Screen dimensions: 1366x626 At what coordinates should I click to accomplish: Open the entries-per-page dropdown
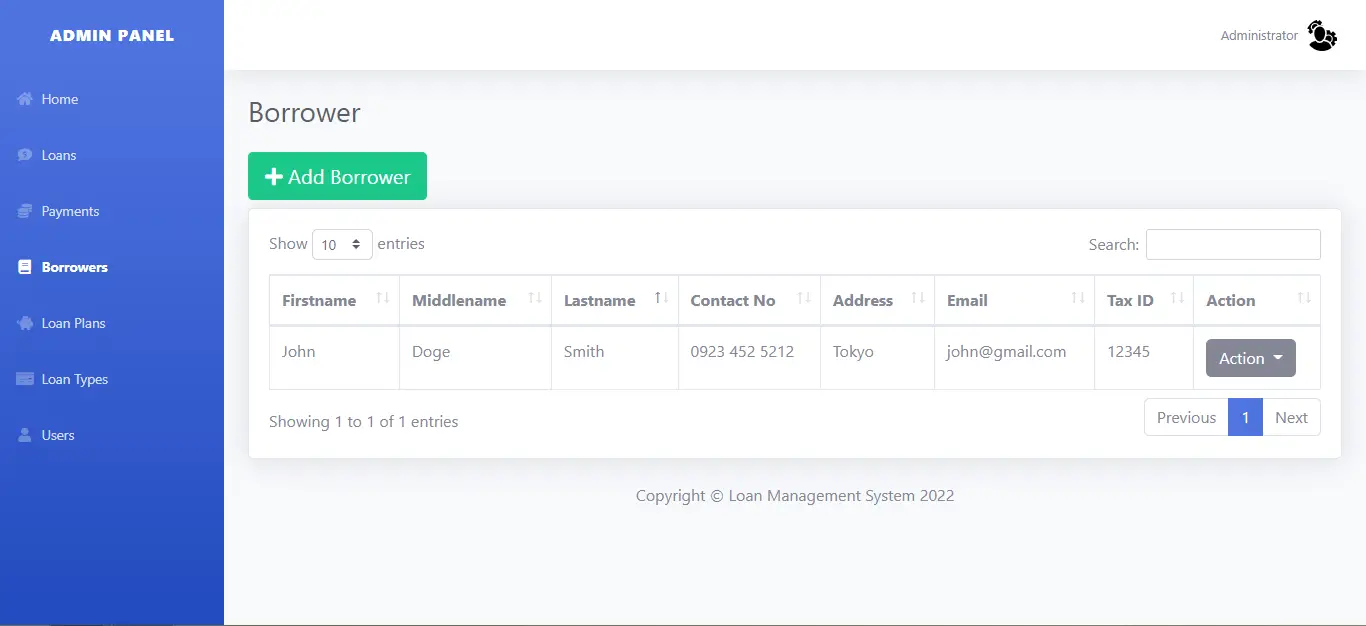pos(342,244)
